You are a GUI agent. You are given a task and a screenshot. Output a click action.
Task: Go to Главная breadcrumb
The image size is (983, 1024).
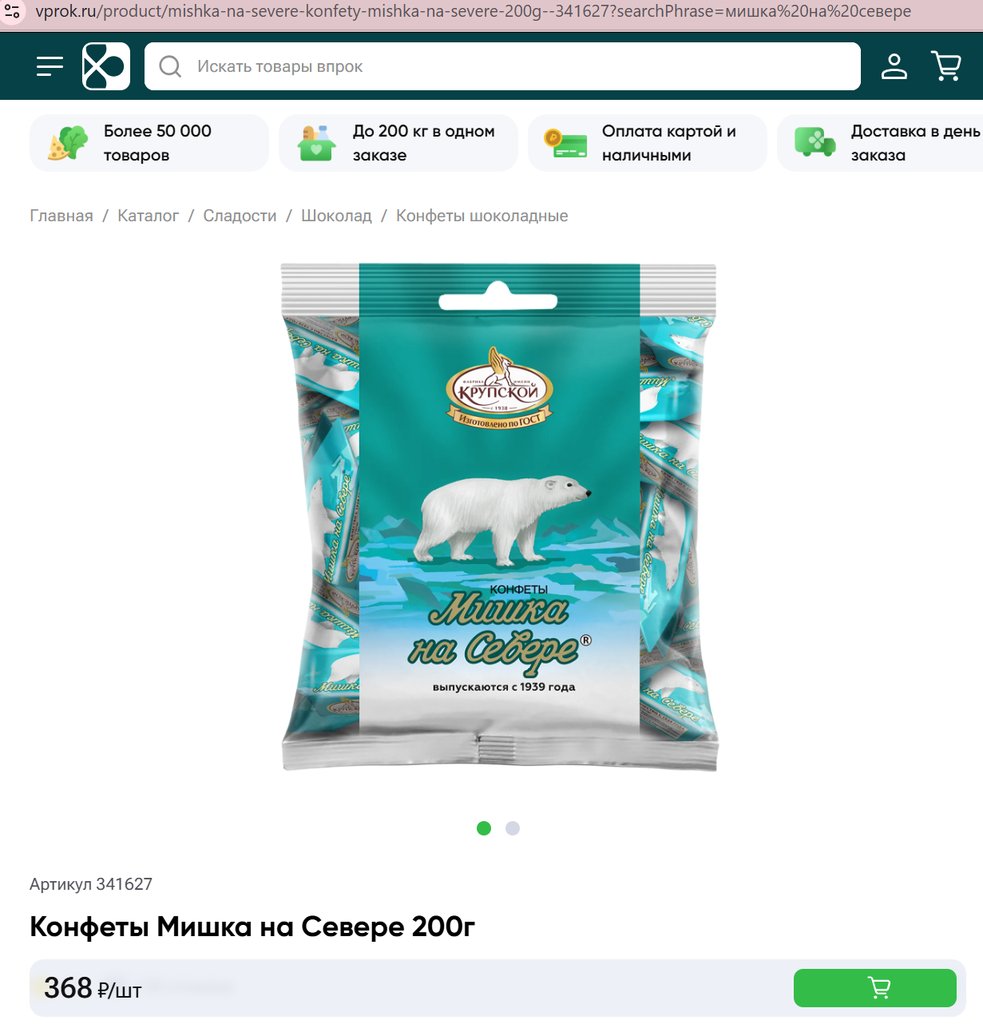click(x=61, y=216)
